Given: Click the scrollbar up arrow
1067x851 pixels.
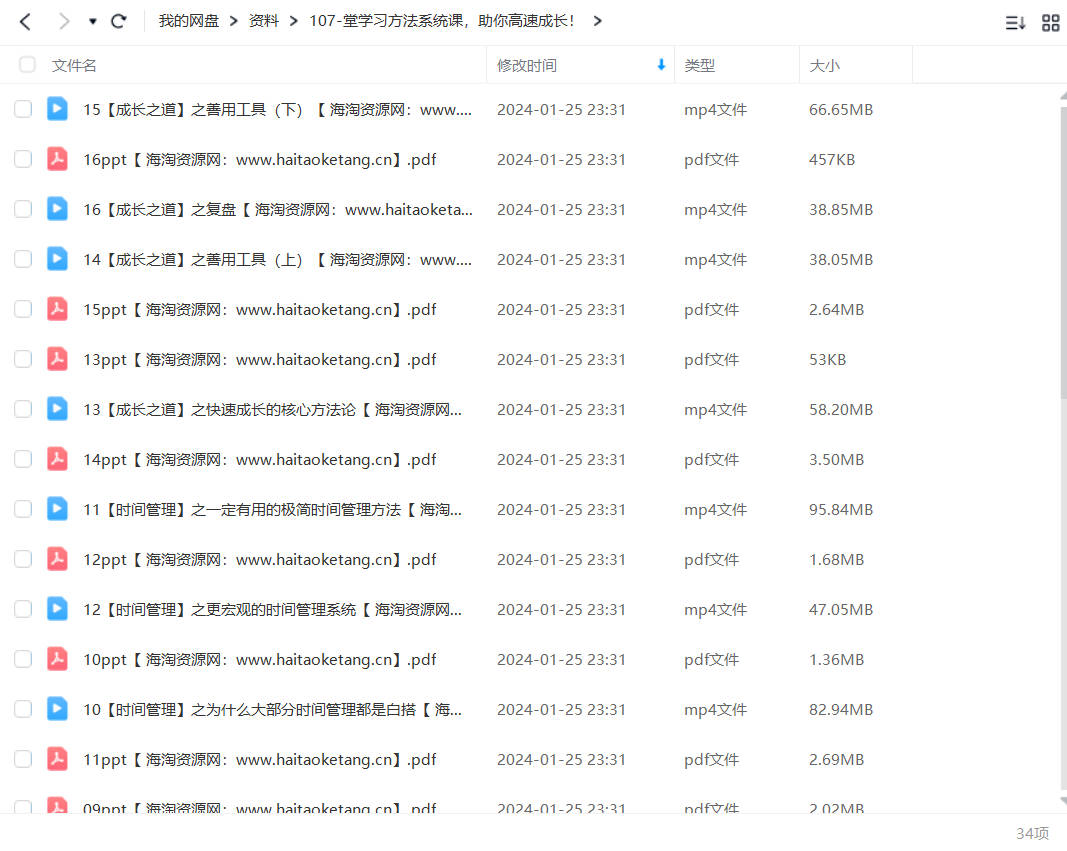Looking at the screenshot, I should (x=1063, y=95).
